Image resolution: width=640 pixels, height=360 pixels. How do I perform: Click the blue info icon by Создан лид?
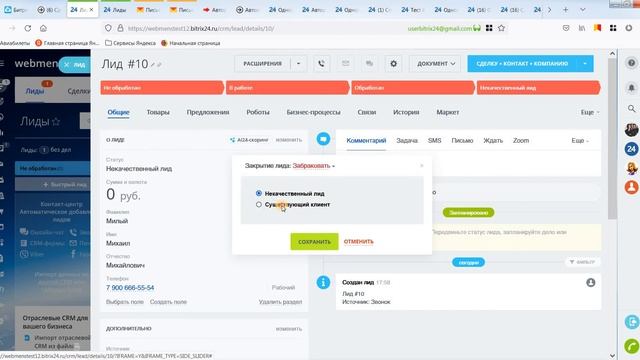(323, 282)
